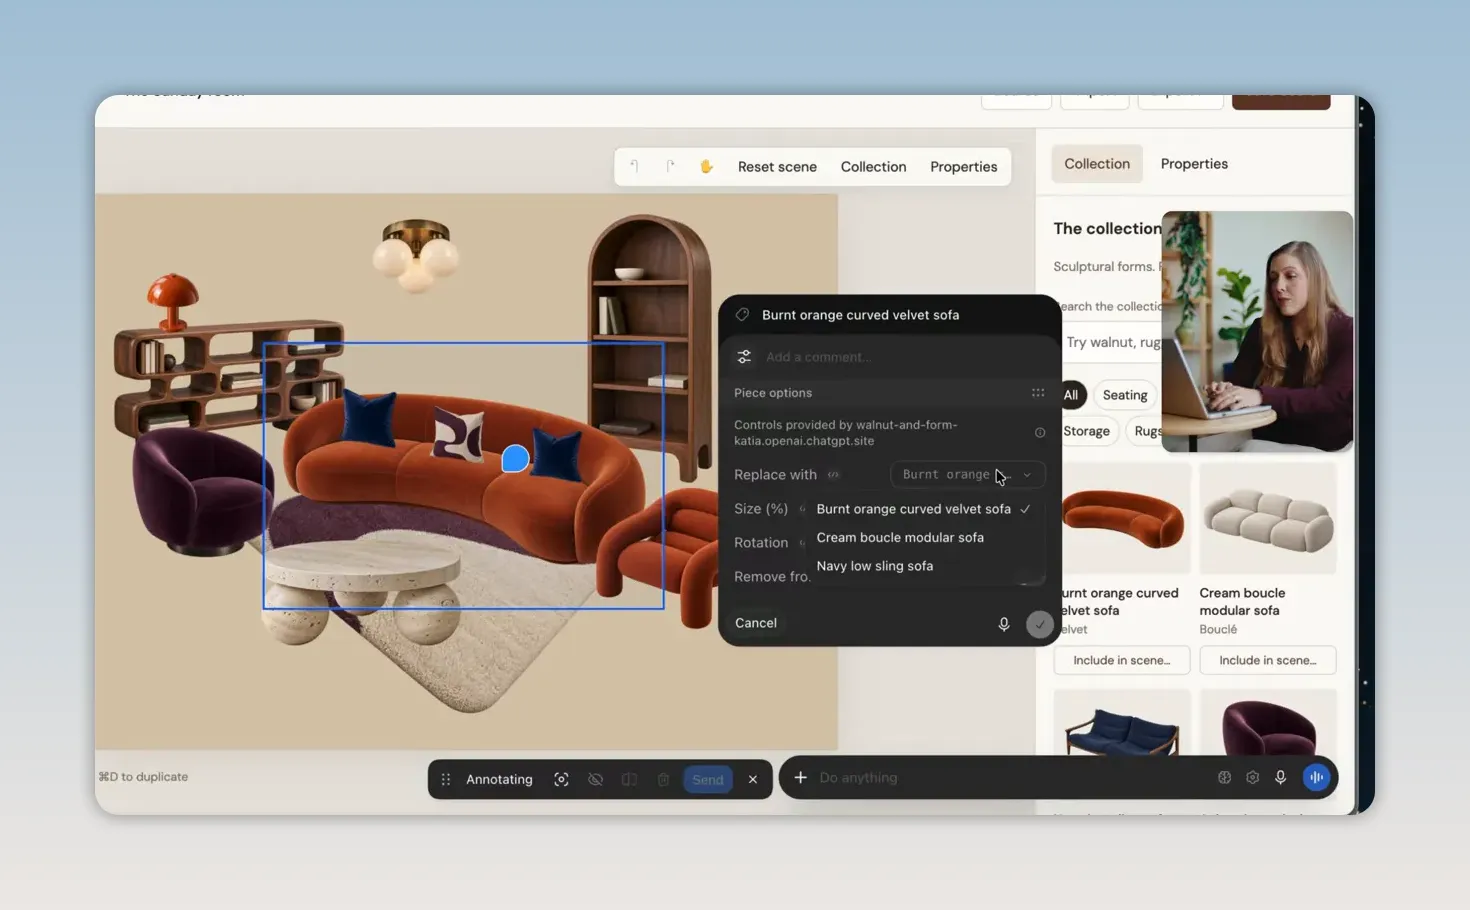Click the tag icon beside the sofa title
1470x910 pixels.
742,315
